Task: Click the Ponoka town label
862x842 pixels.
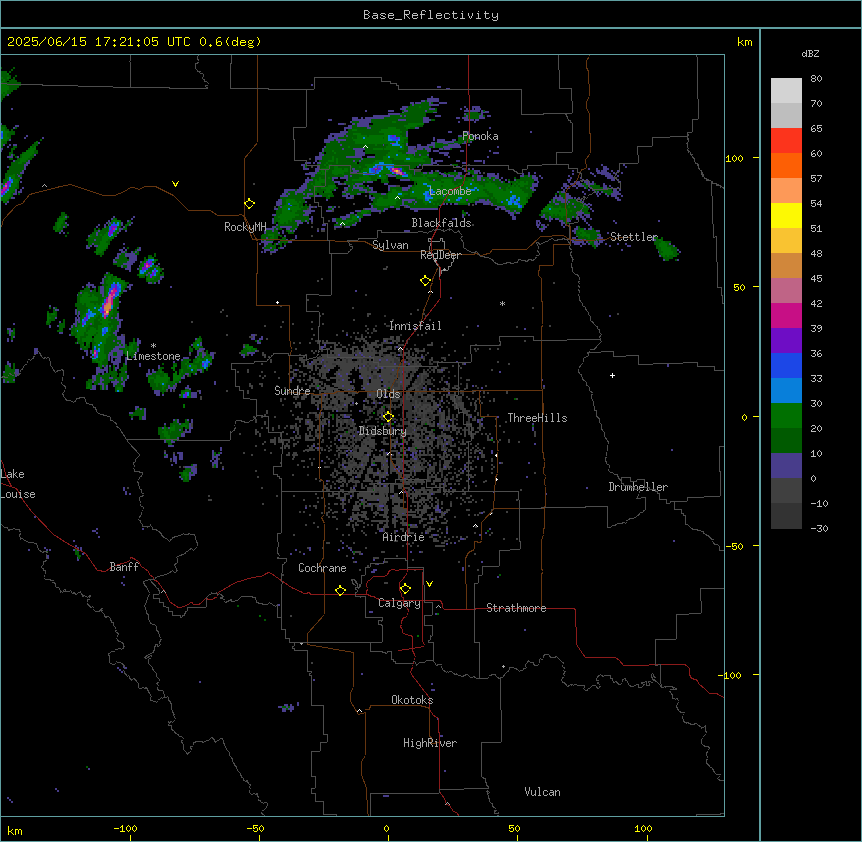Action: 480,136
